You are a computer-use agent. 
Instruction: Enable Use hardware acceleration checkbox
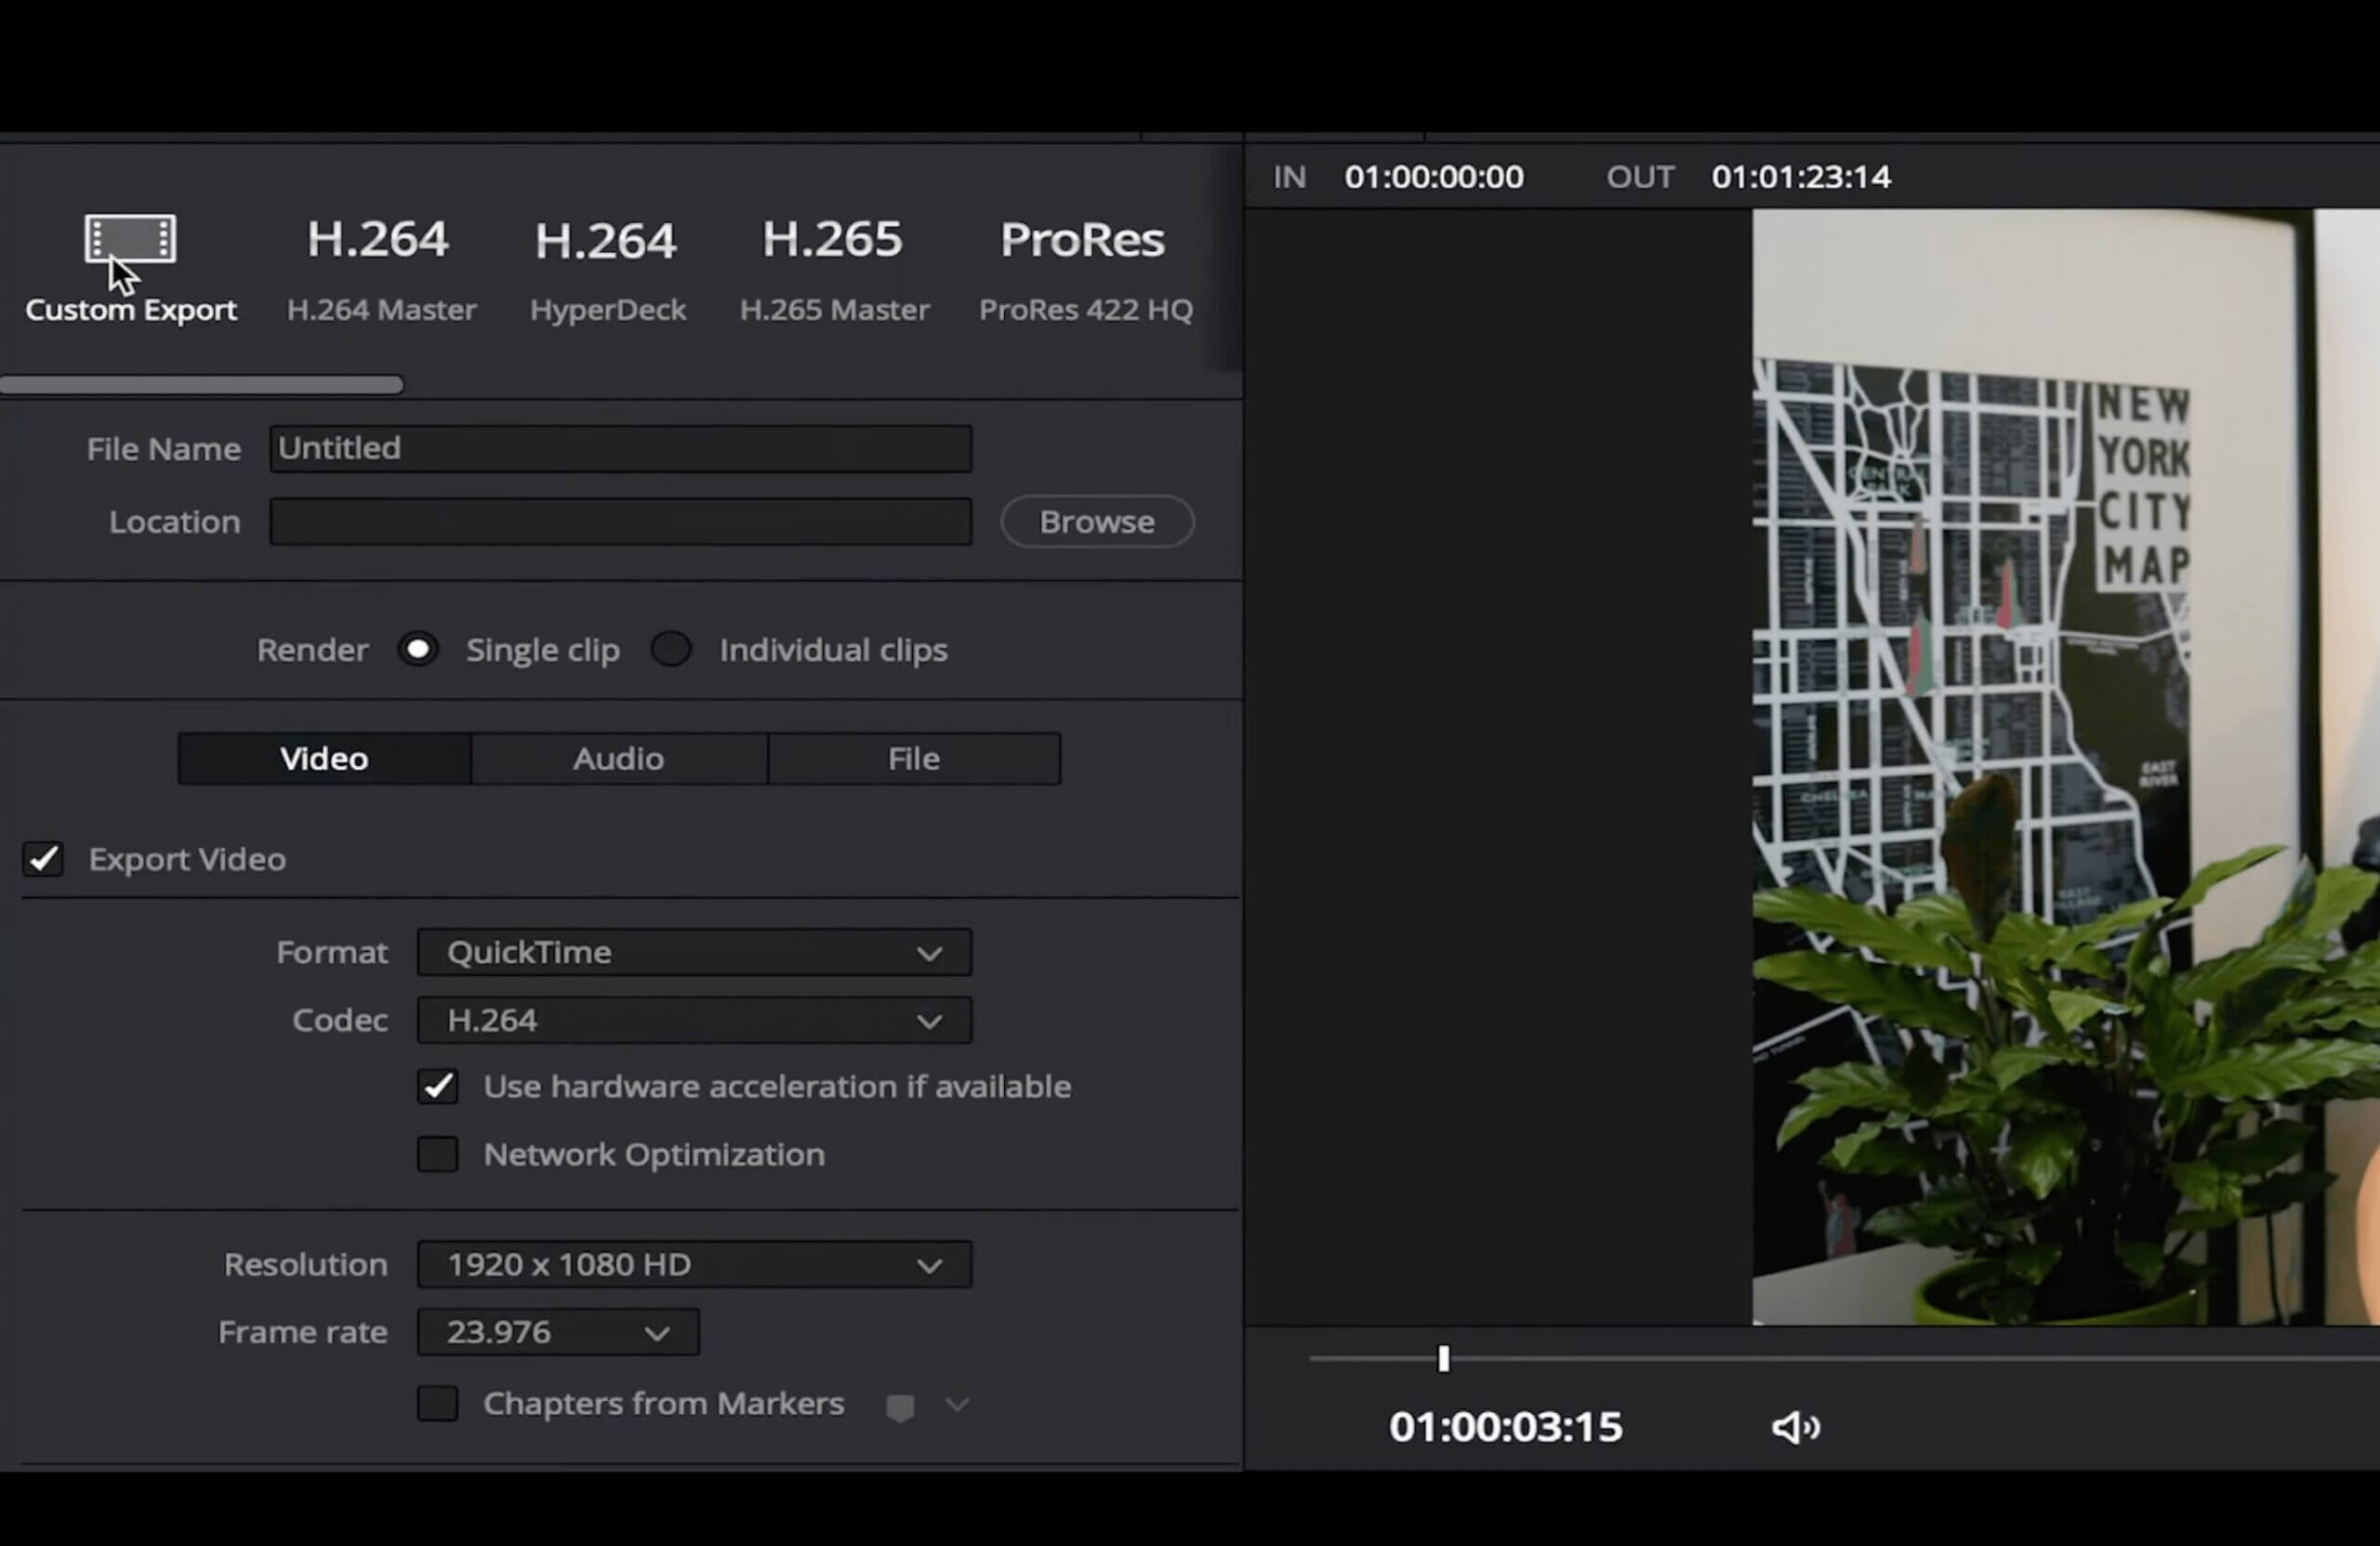(x=437, y=1086)
